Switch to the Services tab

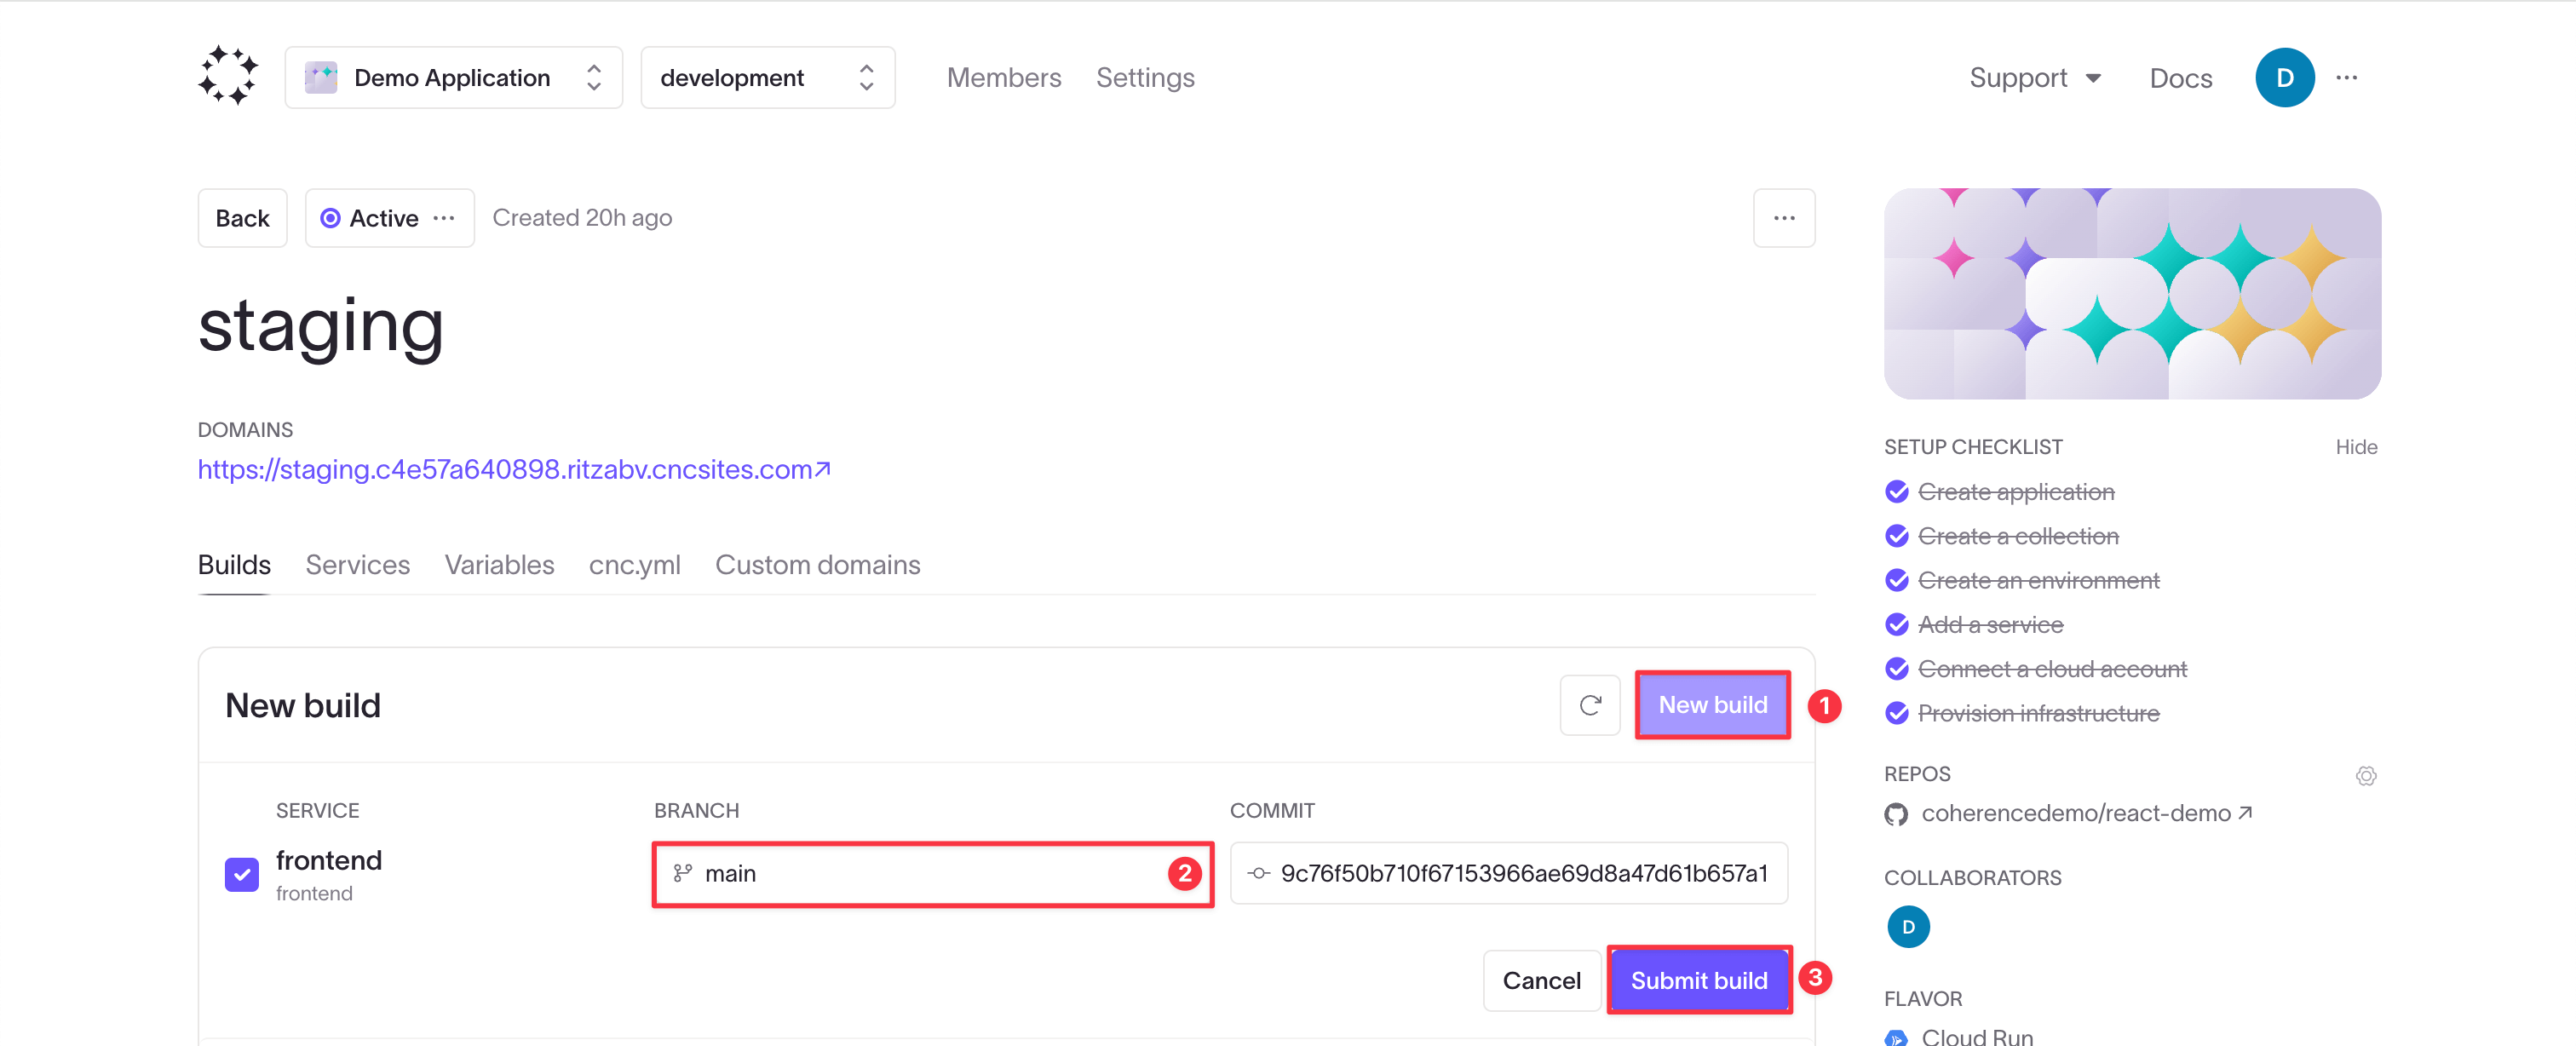click(356, 565)
